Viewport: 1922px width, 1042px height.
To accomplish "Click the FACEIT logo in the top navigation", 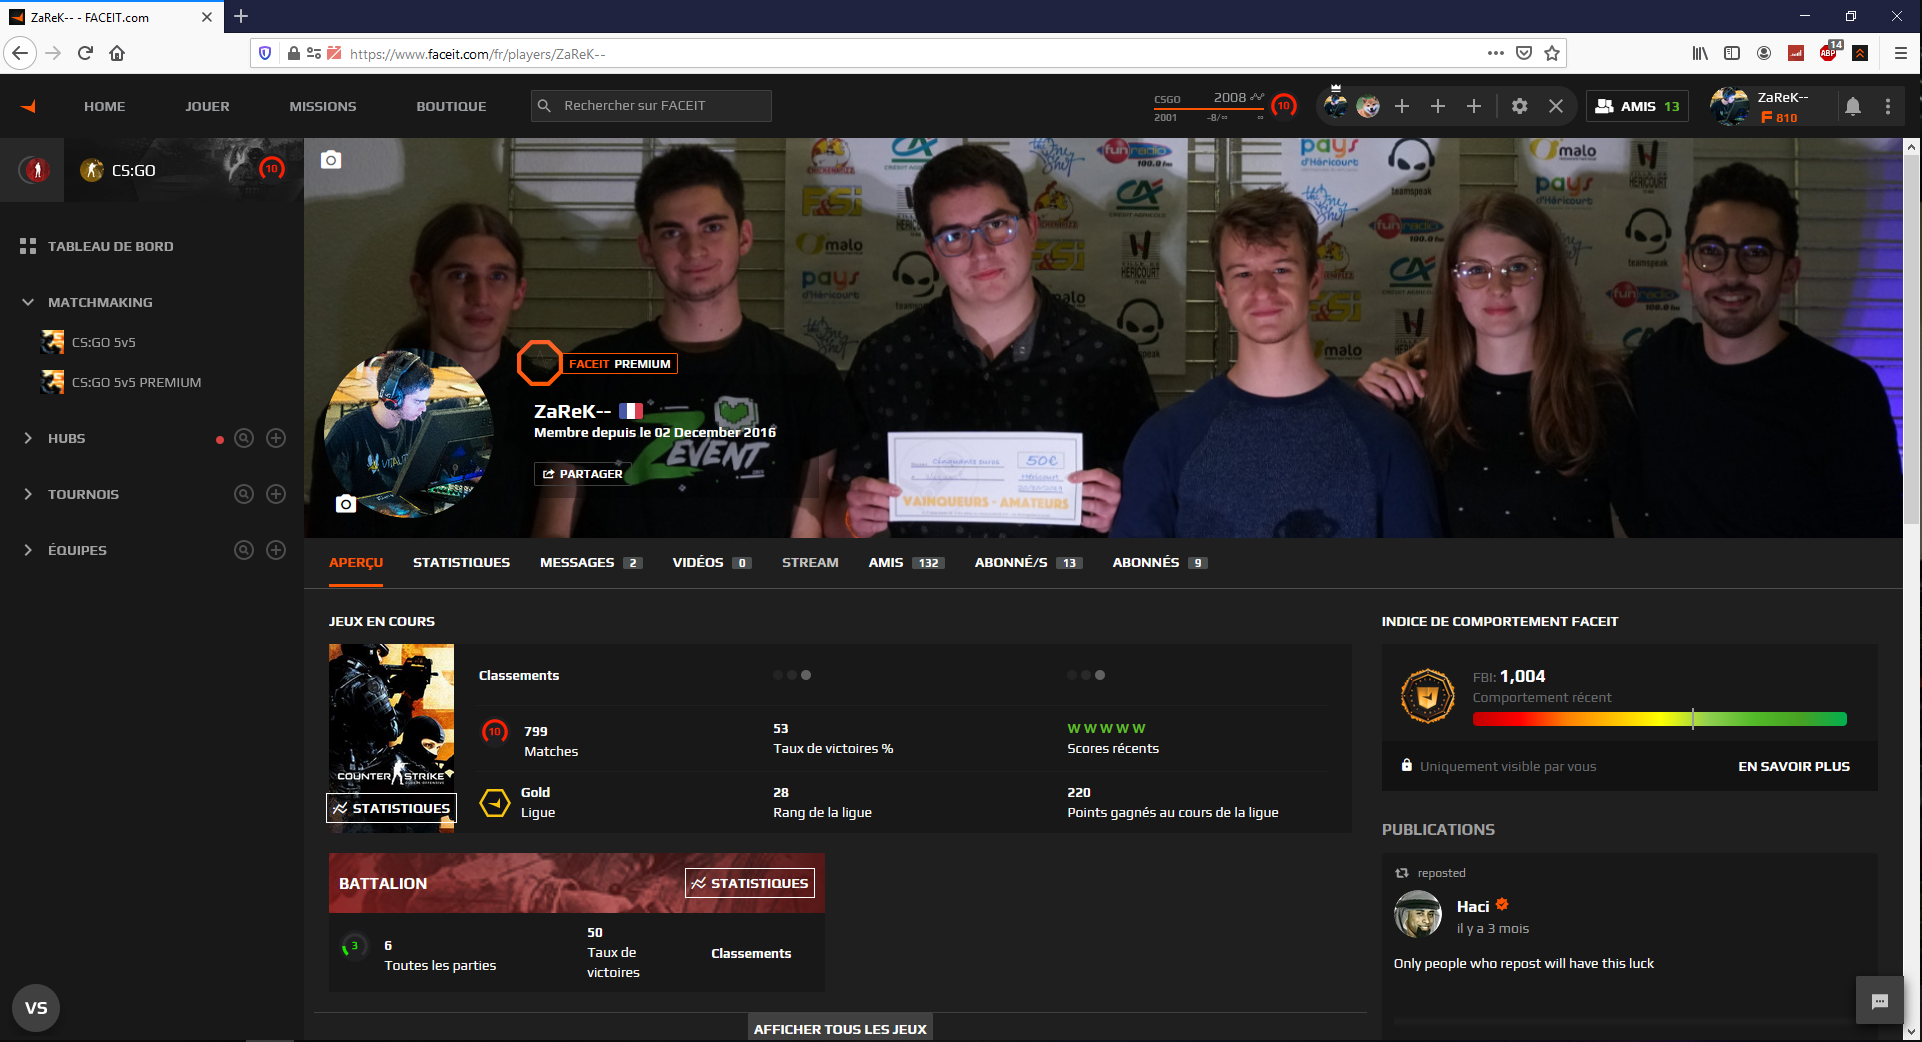I will click(29, 106).
